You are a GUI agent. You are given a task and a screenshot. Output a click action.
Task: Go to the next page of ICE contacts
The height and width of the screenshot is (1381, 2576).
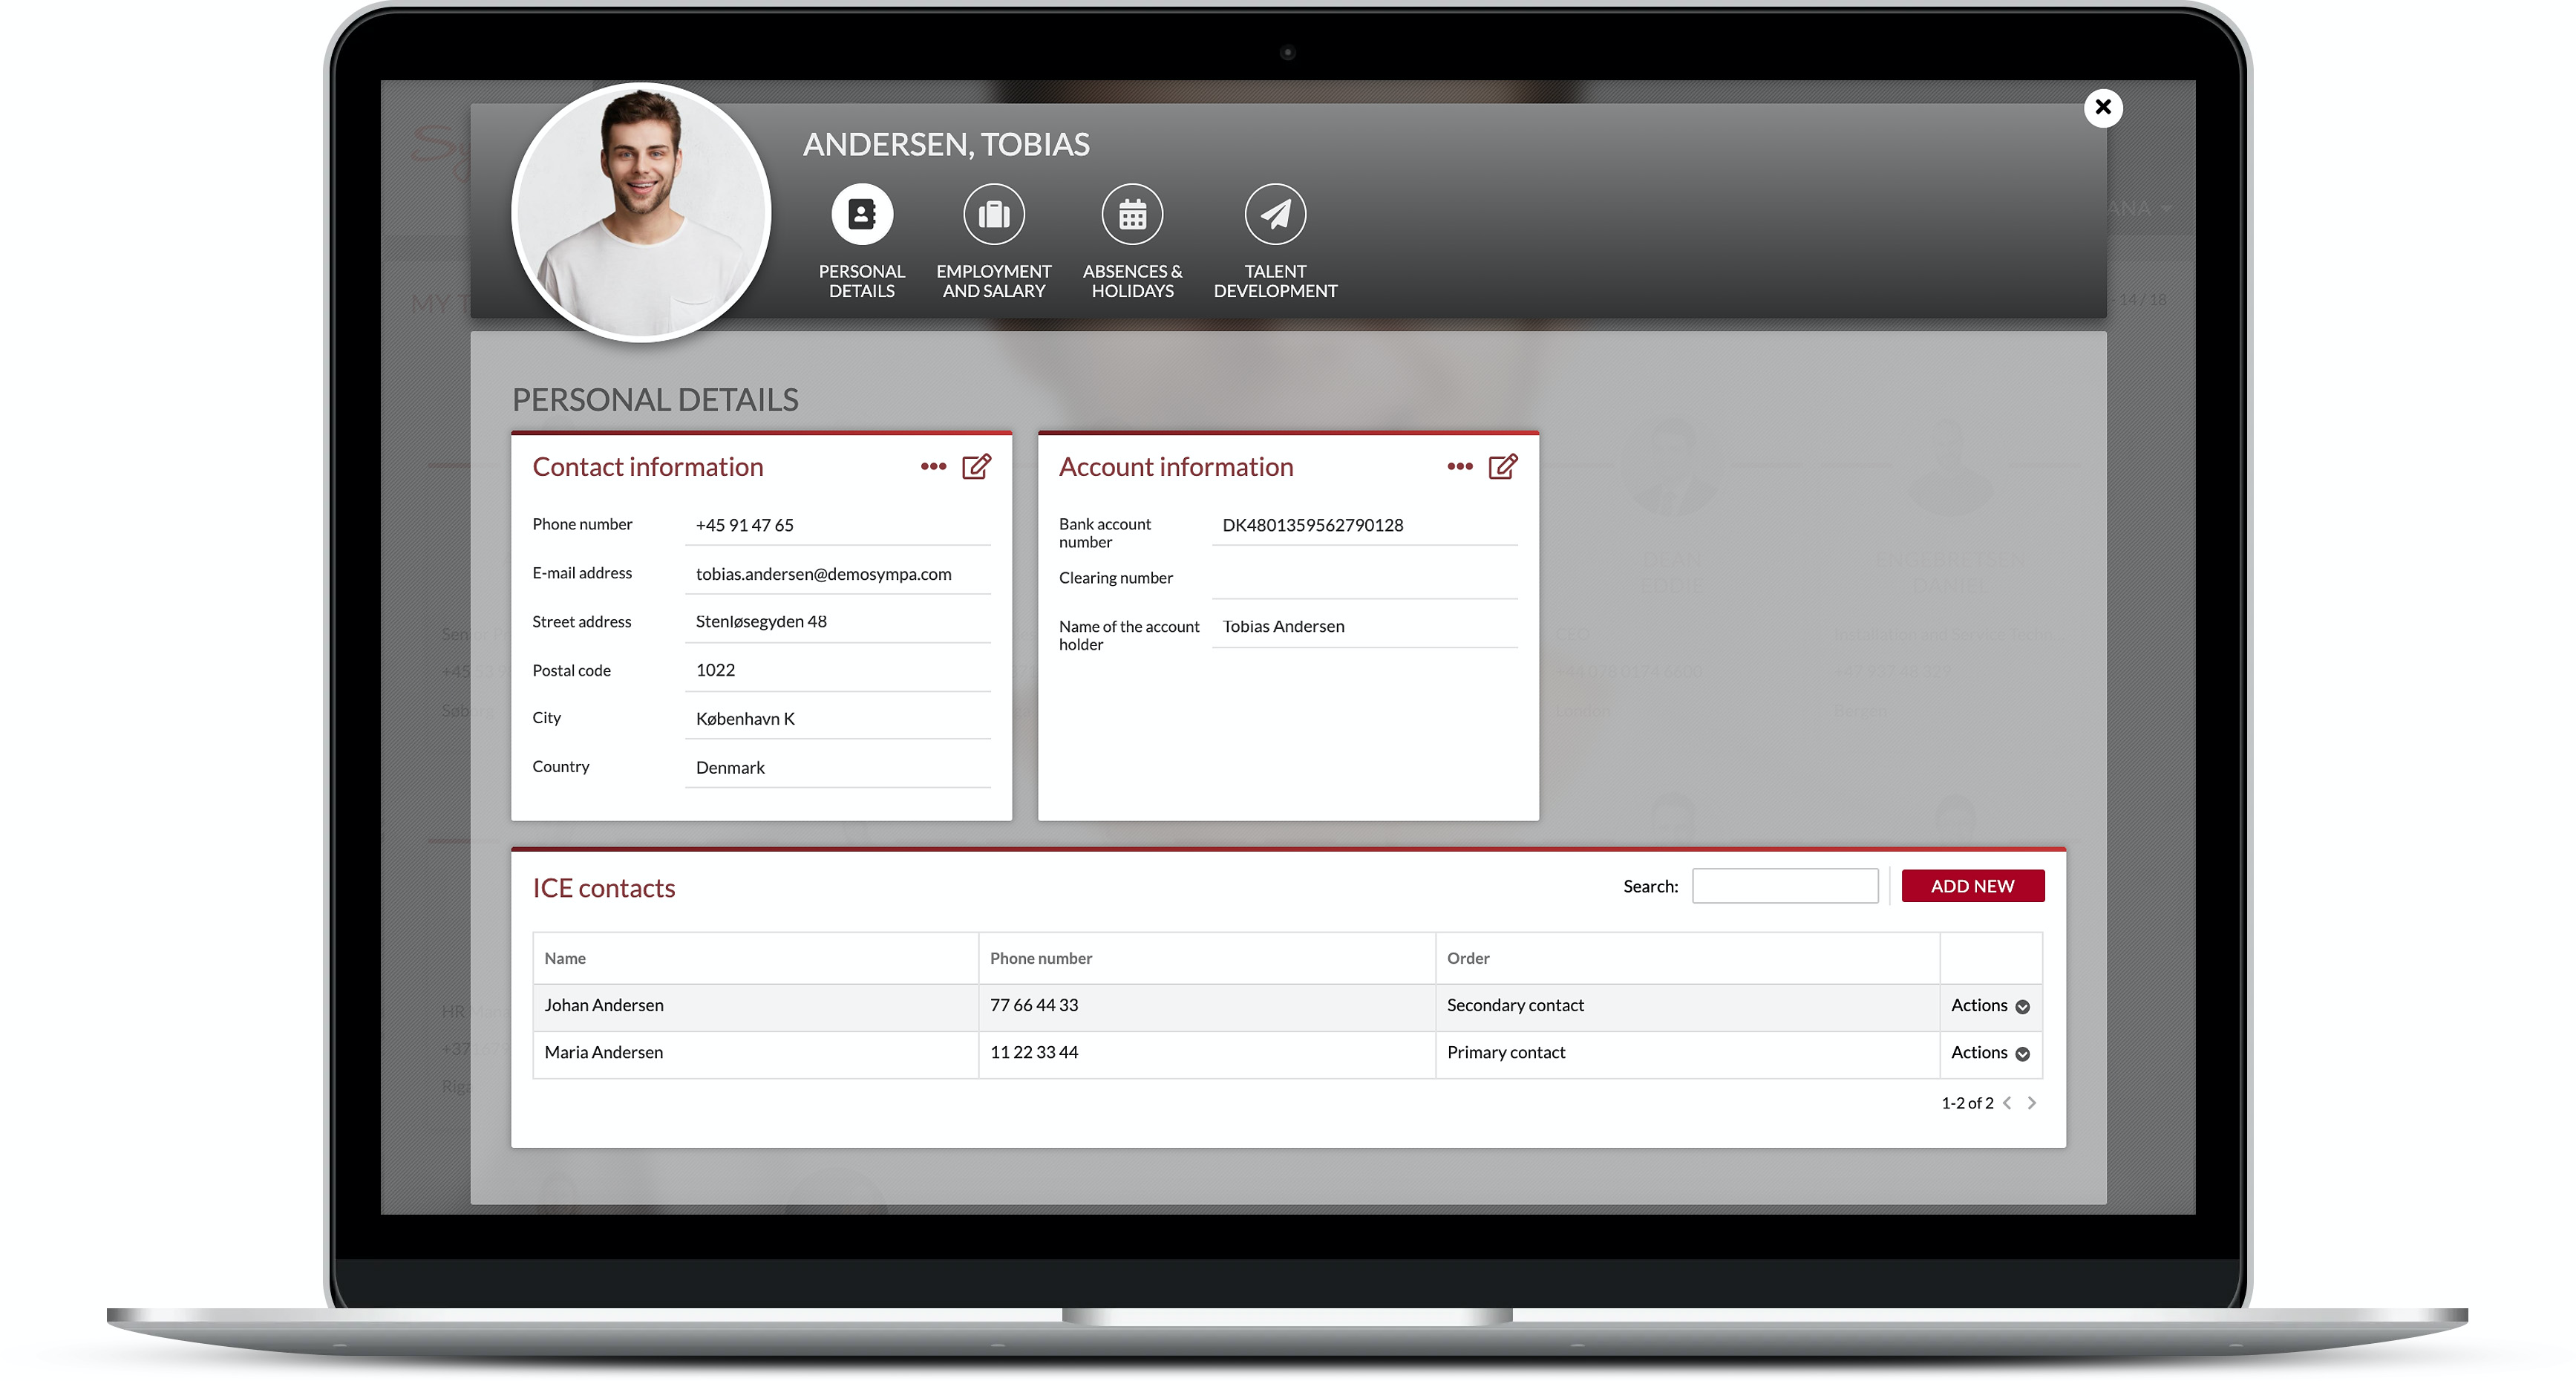point(2031,1103)
